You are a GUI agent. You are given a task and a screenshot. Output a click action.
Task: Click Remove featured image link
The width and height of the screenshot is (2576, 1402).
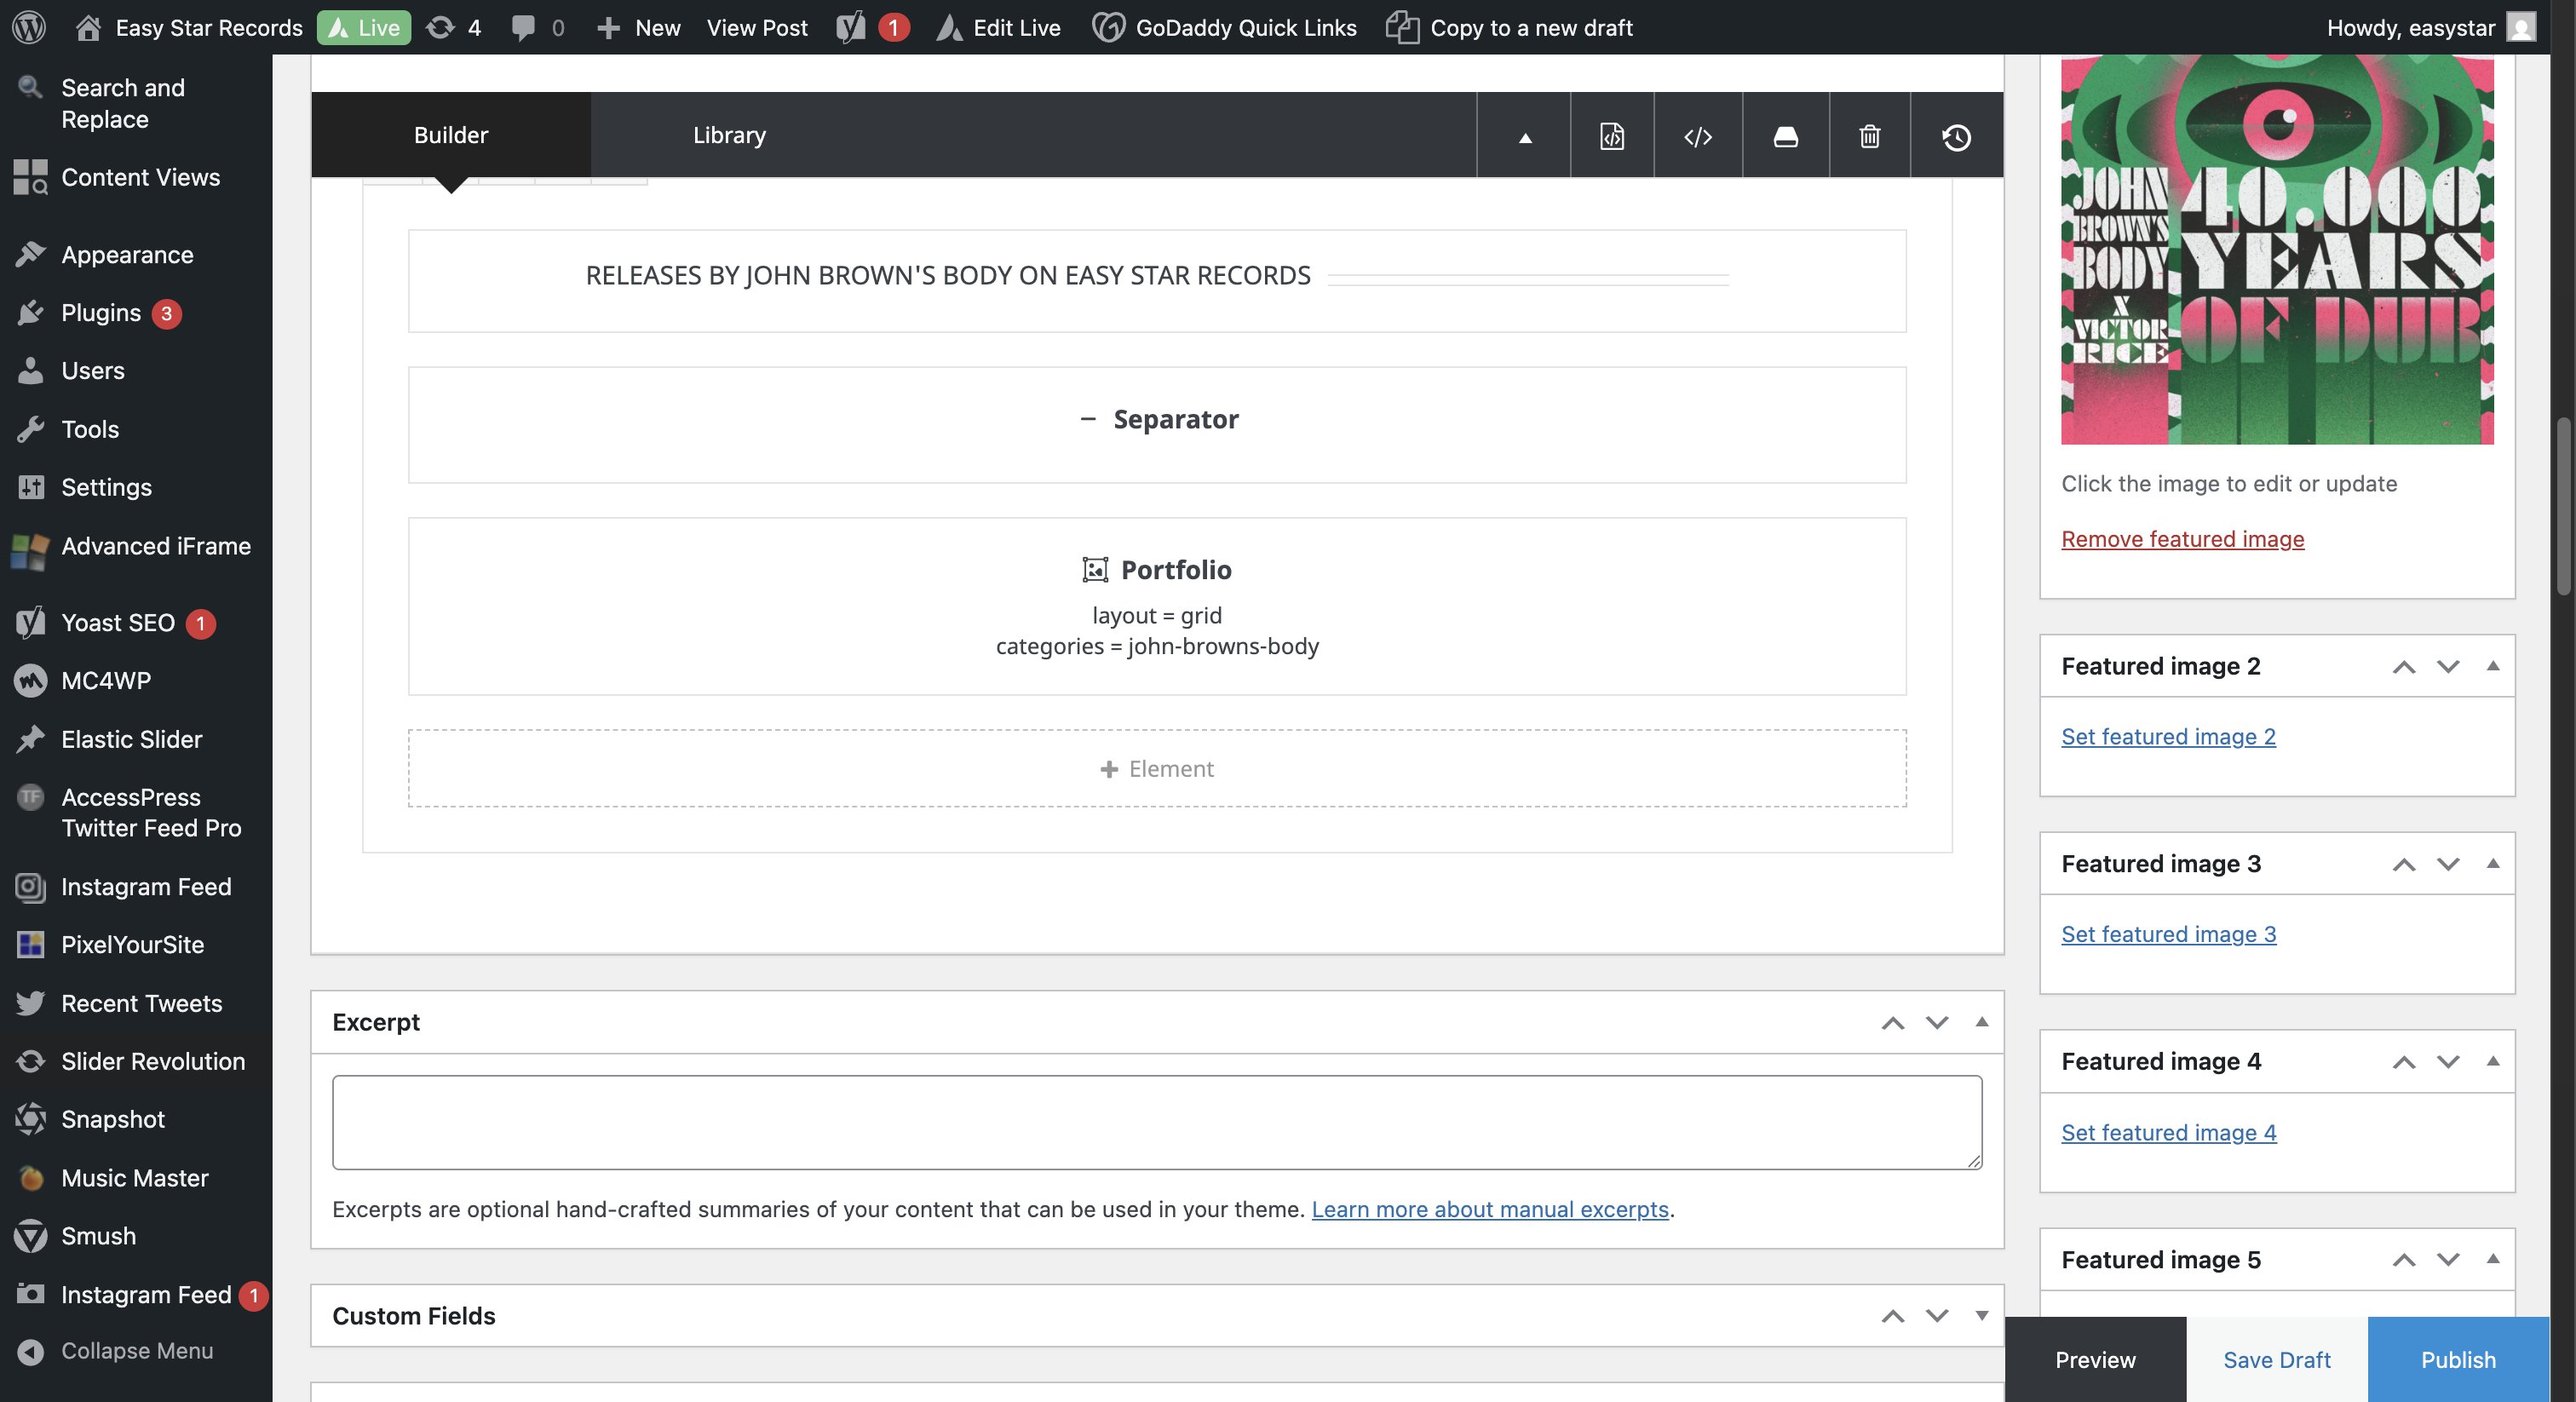click(2182, 538)
